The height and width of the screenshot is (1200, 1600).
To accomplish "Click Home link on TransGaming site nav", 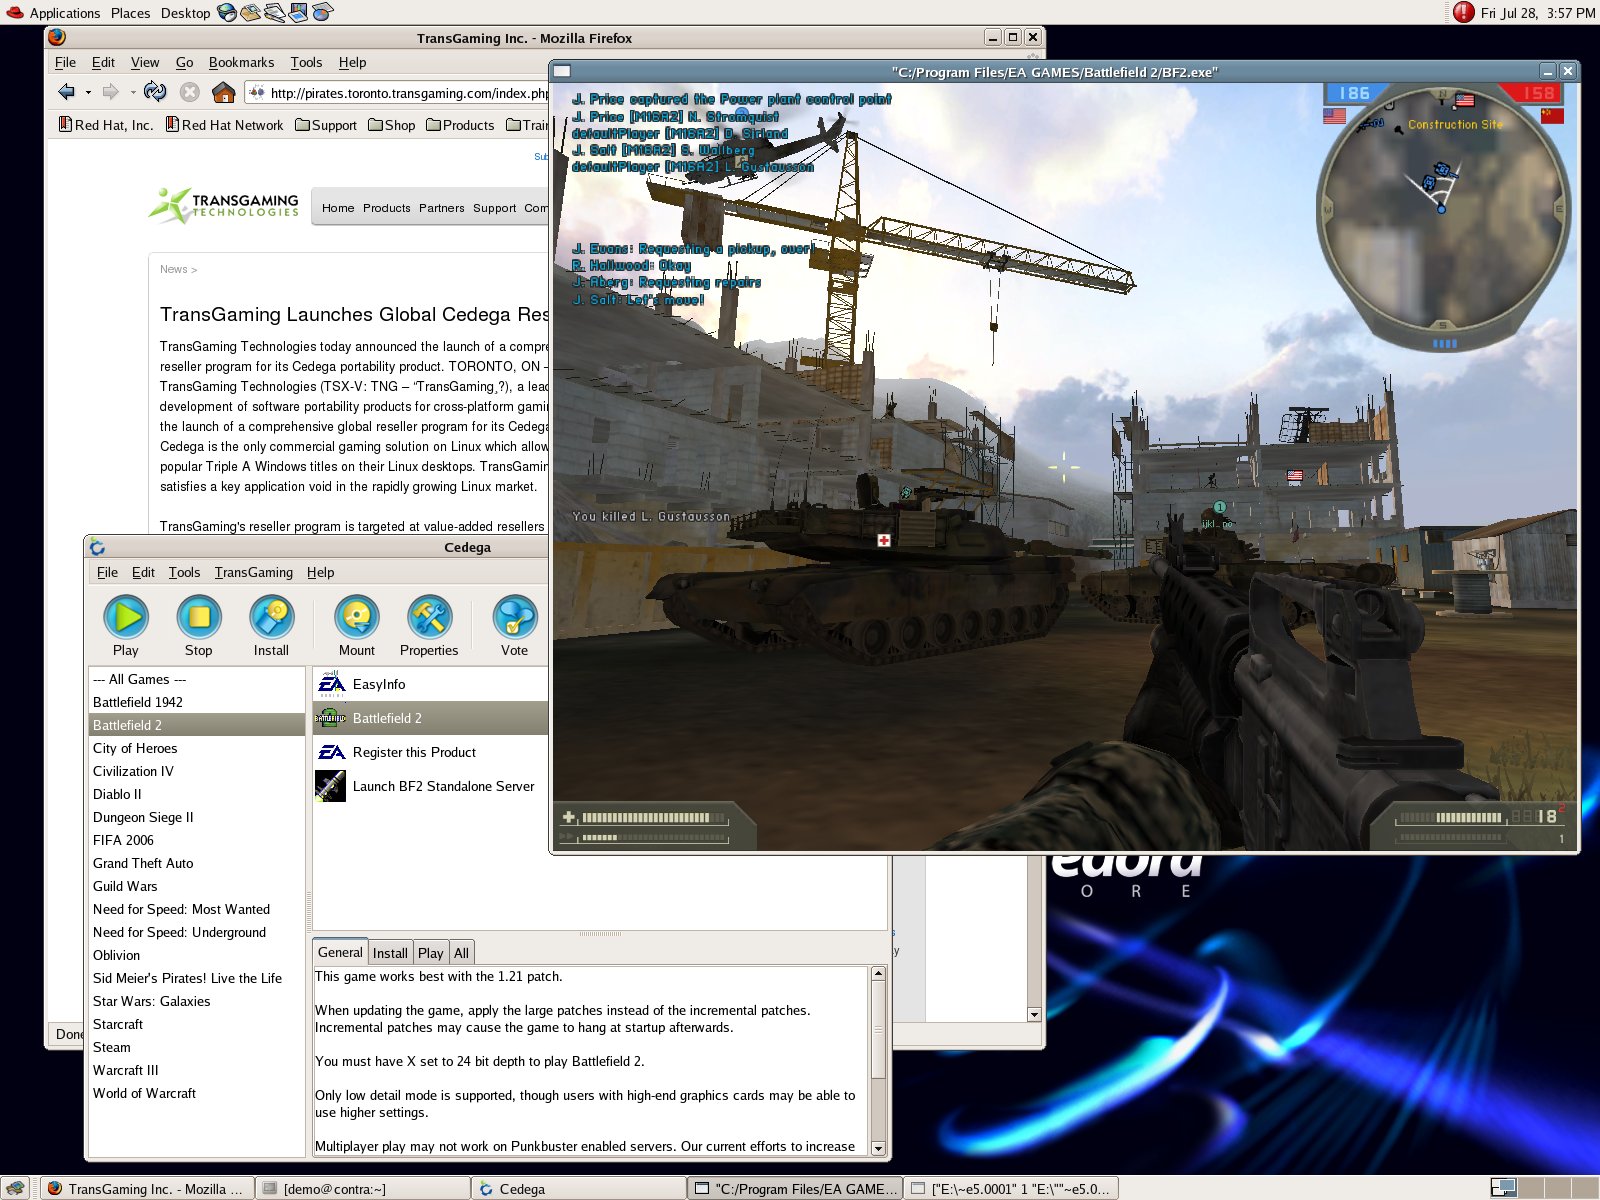I will [338, 208].
